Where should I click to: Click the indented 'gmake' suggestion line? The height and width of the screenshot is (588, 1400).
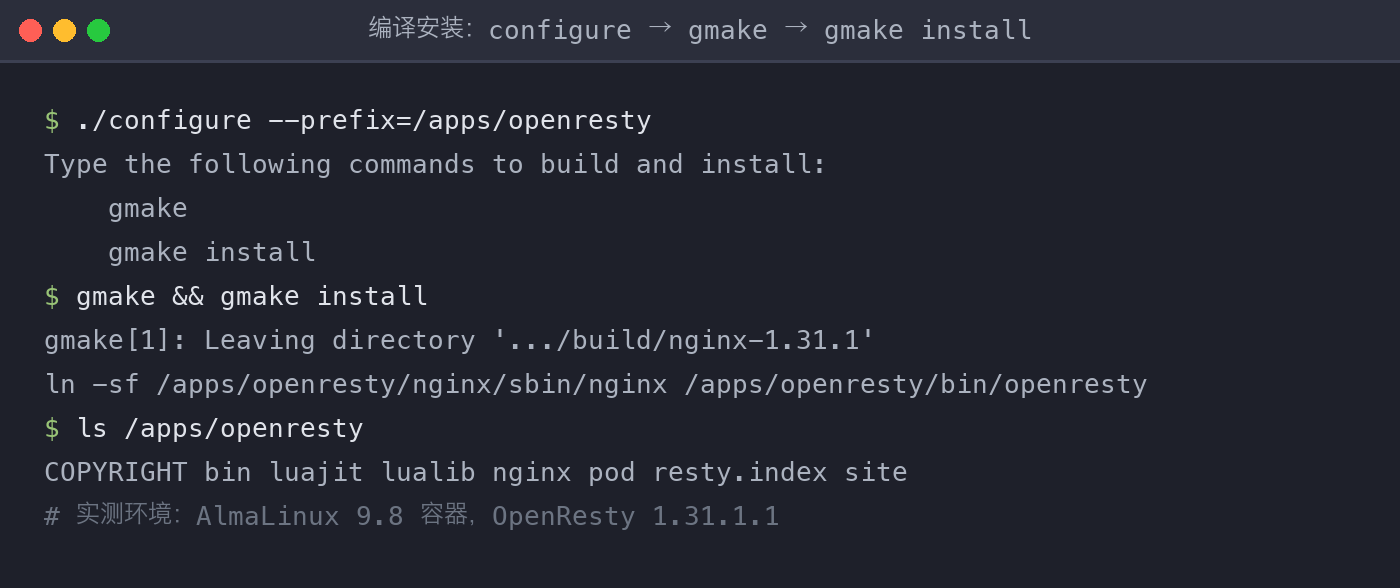click(x=148, y=208)
